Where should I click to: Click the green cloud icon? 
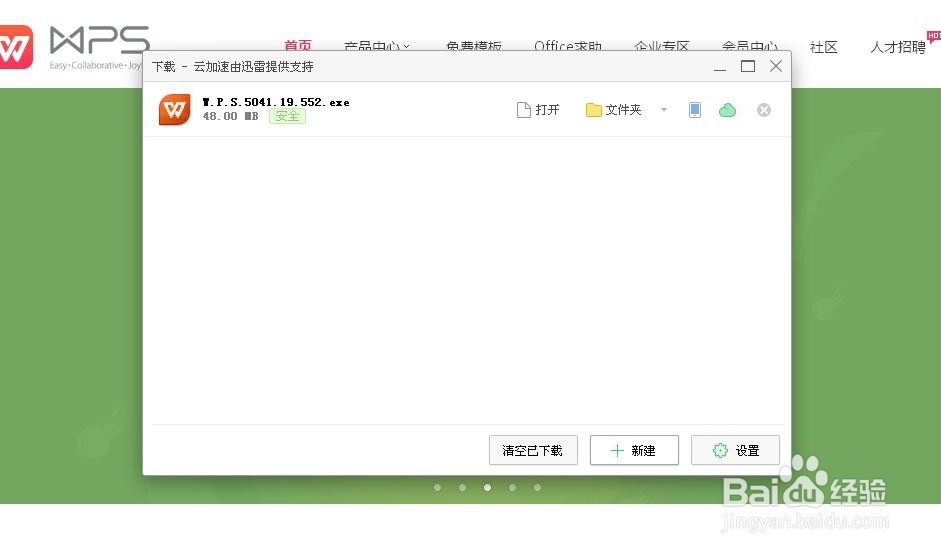[x=727, y=110]
